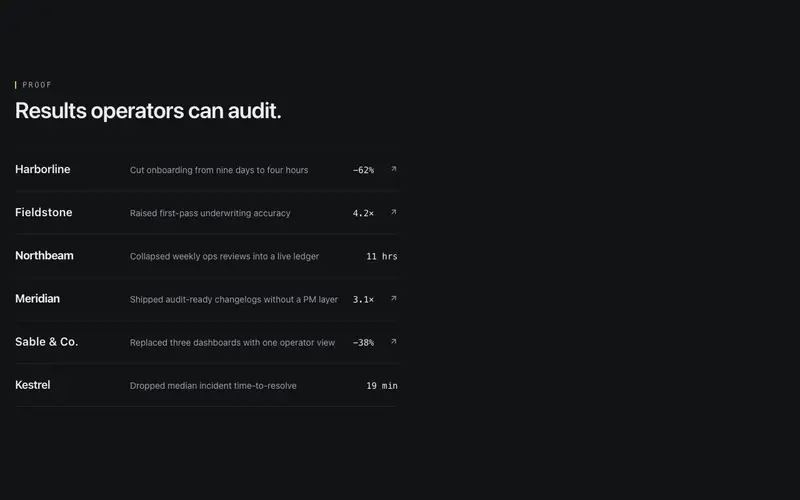Click the PROOF section label
The width and height of the screenshot is (800, 500).
pos(37,85)
